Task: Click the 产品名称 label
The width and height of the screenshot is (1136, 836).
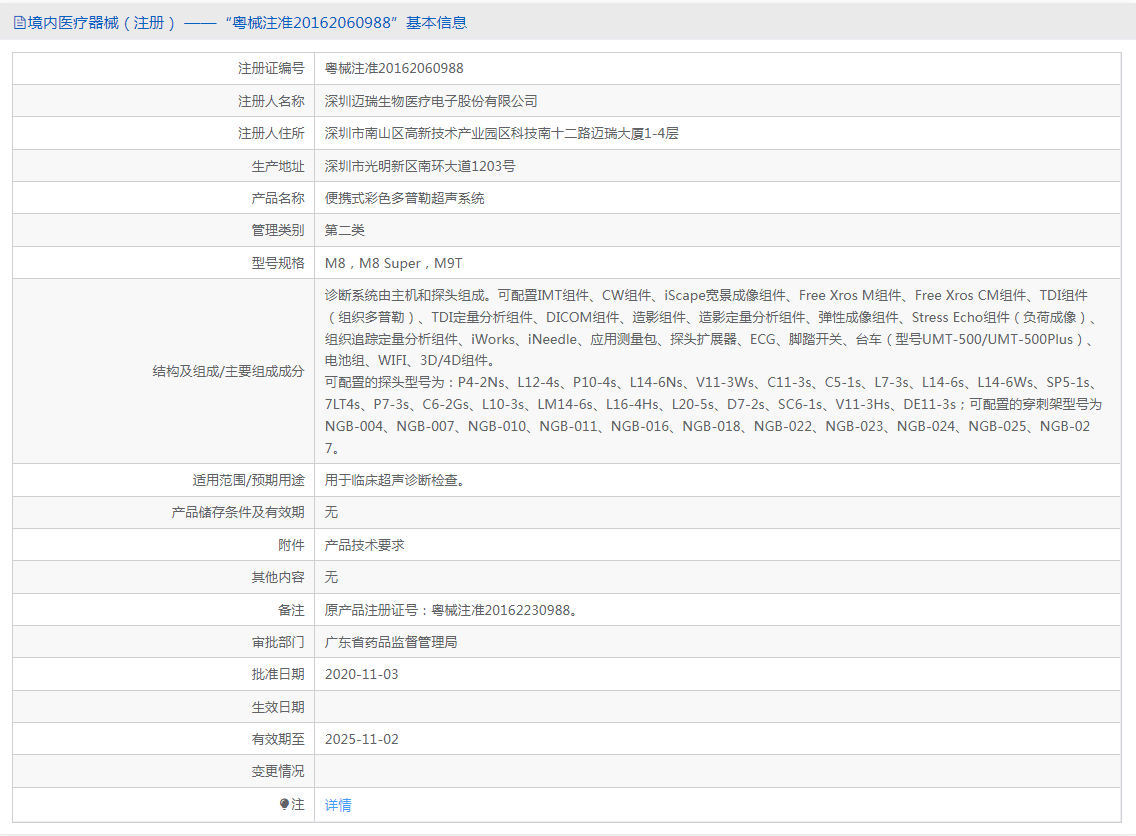Action: [278, 198]
